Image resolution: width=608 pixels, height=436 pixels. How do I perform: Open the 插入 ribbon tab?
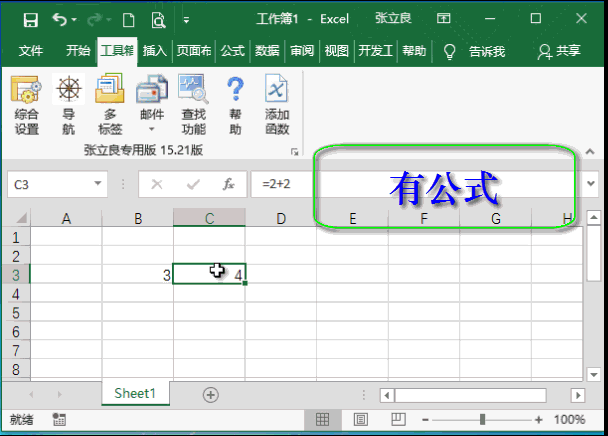(154, 51)
